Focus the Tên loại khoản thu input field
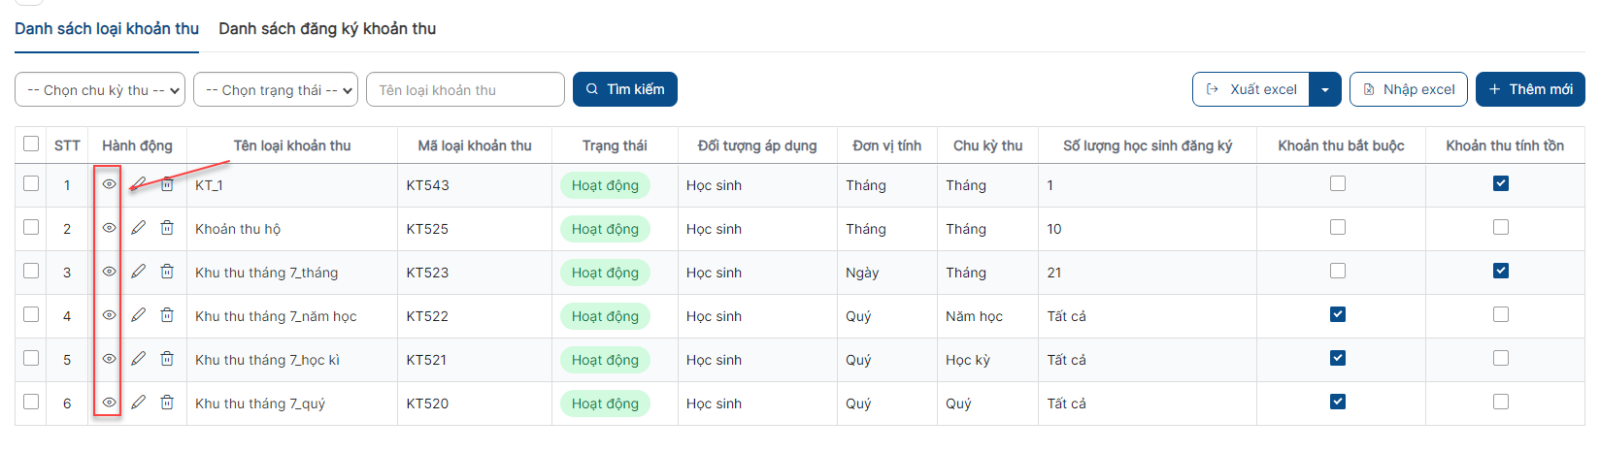Image resolution: width=1600 pixels, height=452 pixels. [466, 89]
